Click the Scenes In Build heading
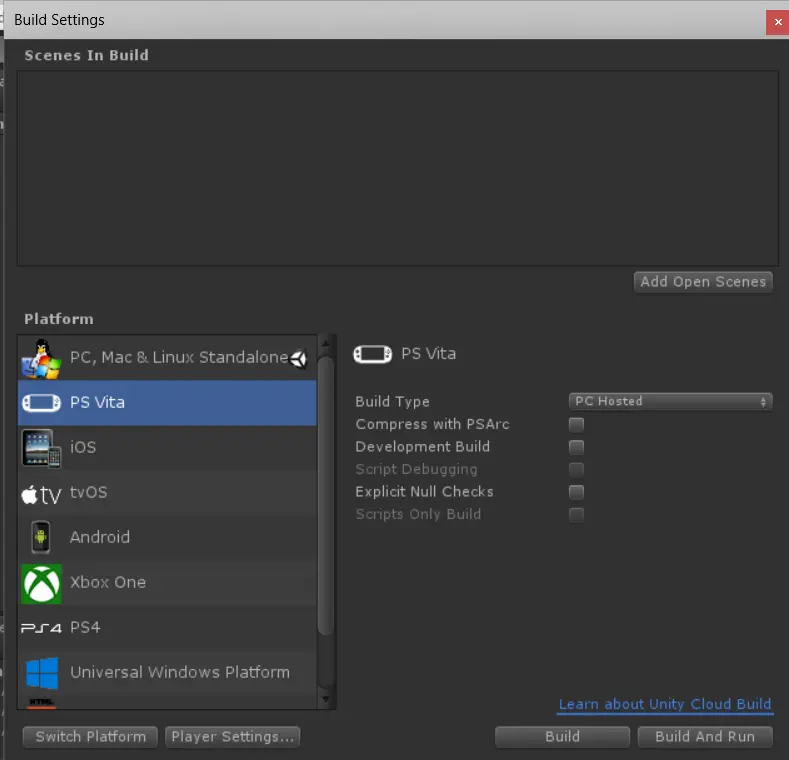 [x=87, y=55]
